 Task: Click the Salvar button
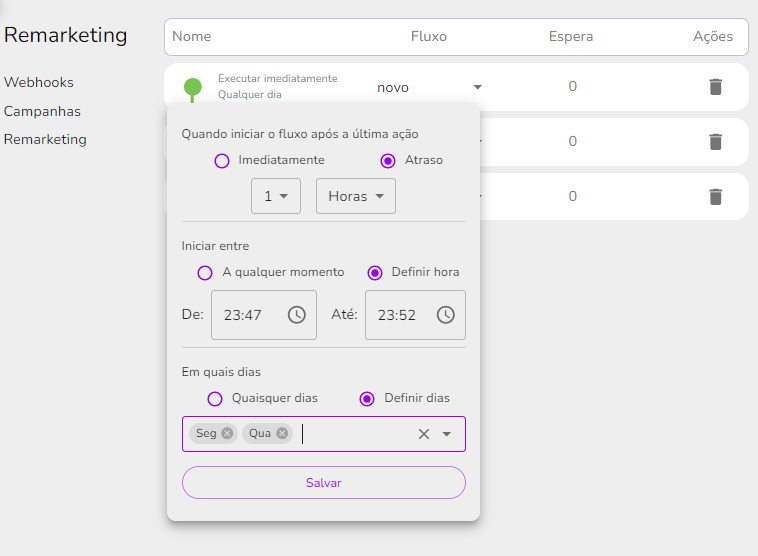click(324, 483)
